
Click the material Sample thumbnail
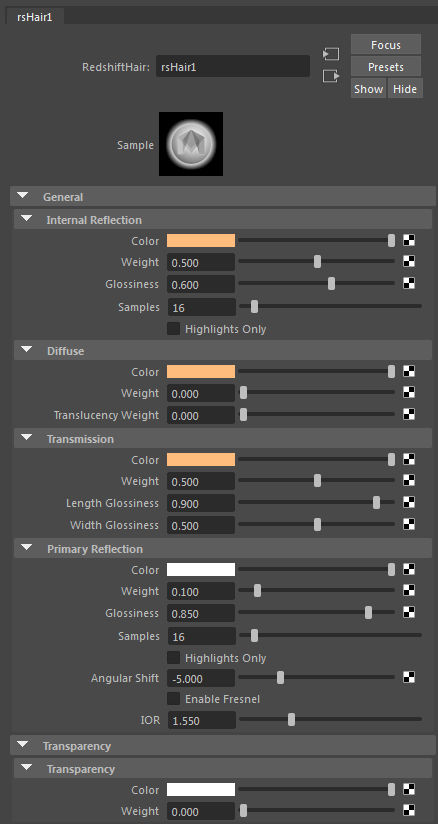click(x=191, y=143)
